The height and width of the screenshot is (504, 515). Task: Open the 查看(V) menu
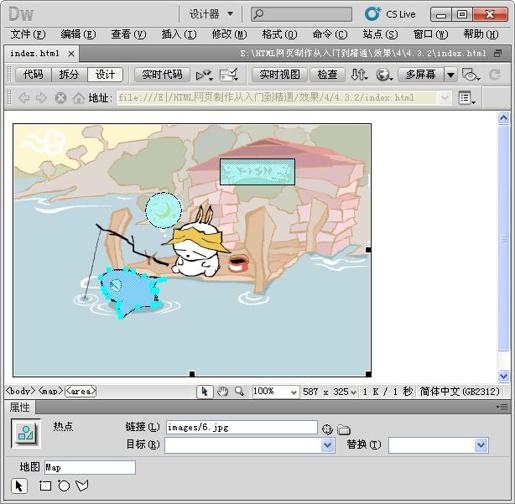point(129,34)
